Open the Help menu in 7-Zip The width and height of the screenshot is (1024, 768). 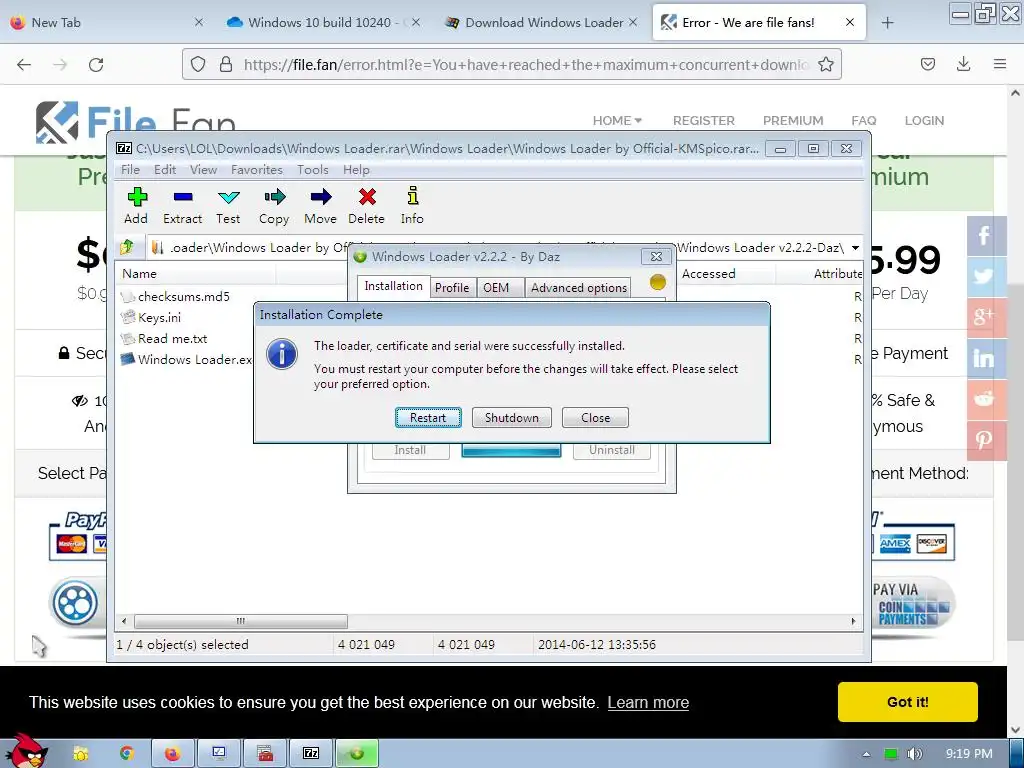pyautogui.click(x=357, y=170)
